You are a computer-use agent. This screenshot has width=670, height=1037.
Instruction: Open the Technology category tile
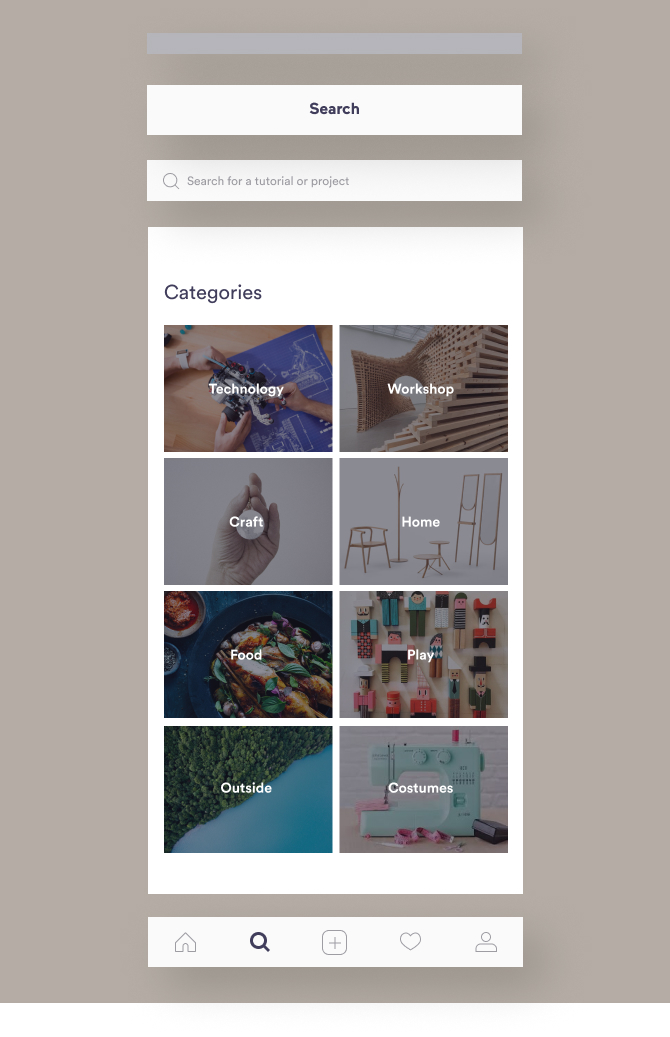click(x=248, y=388)
